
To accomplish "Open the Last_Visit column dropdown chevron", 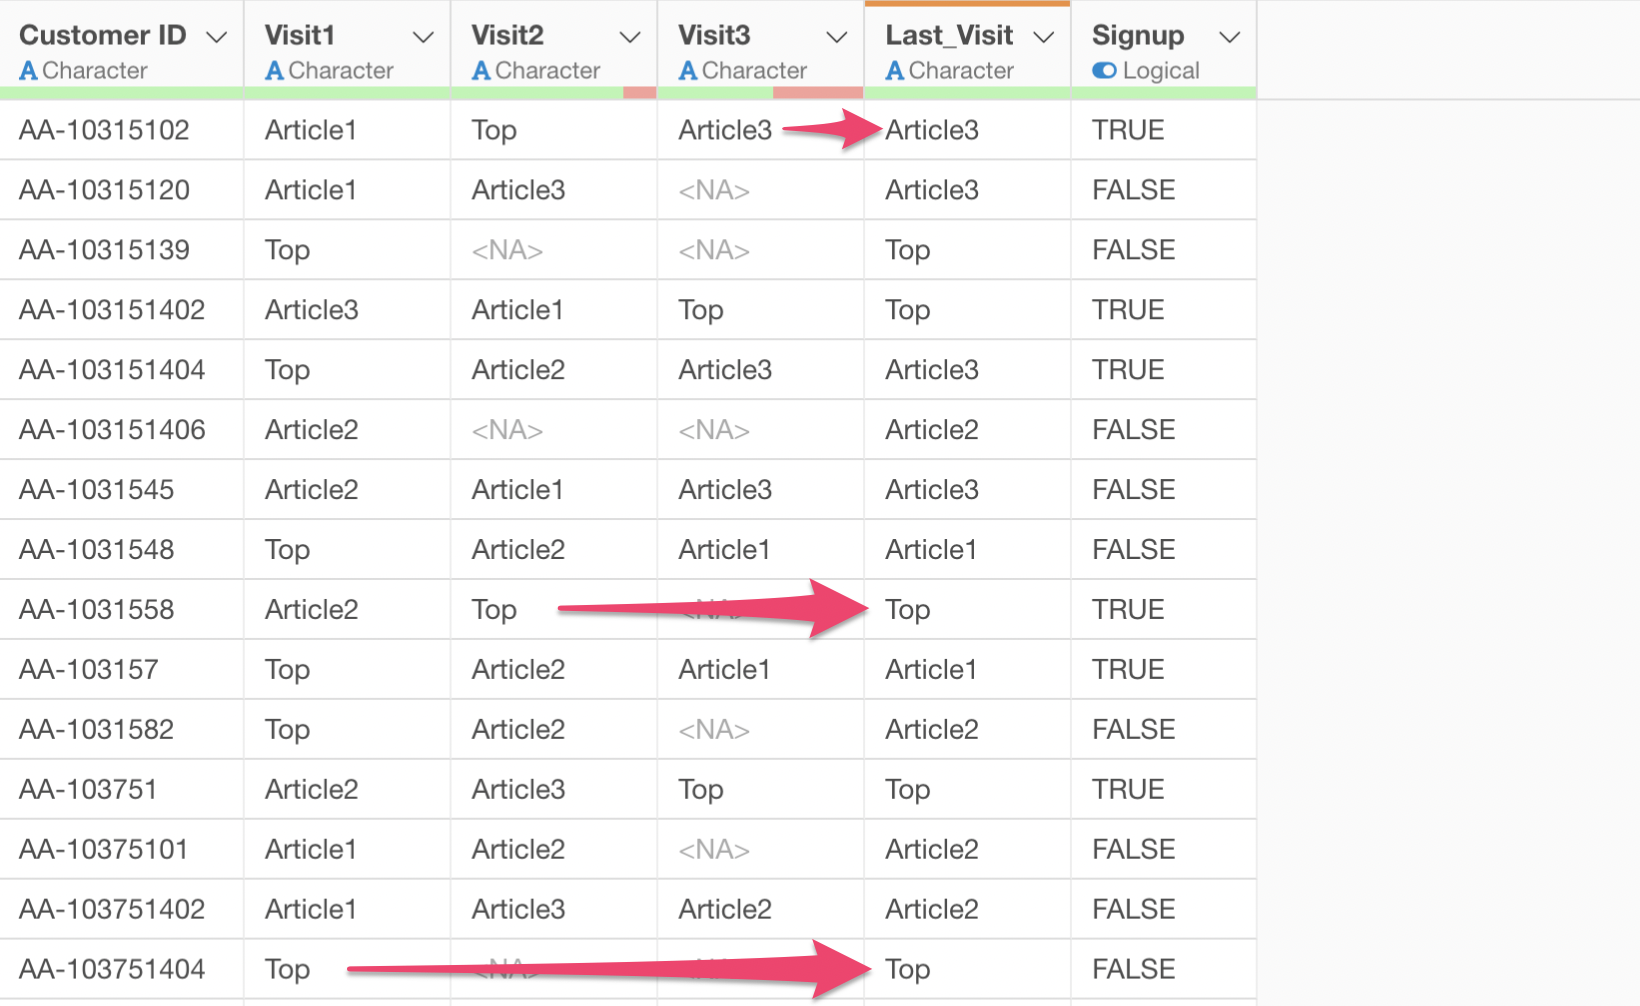I will pos(1044,38).
